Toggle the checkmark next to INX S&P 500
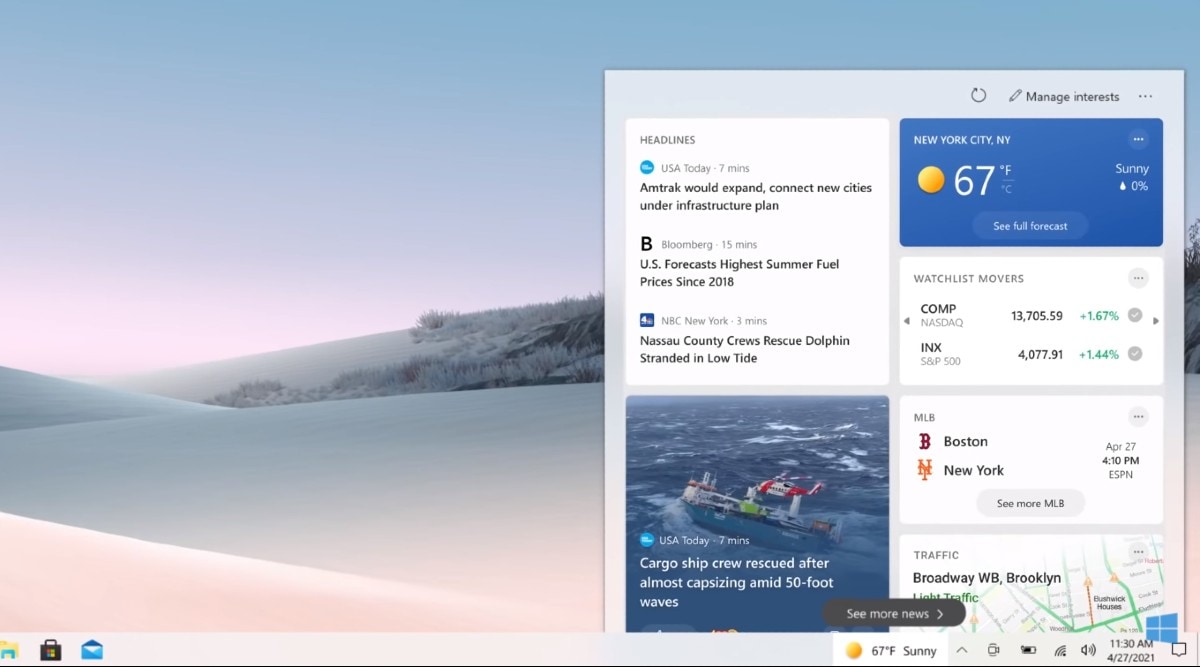The height and width of the screenshot is (667, 1200). coord(1134,353)
